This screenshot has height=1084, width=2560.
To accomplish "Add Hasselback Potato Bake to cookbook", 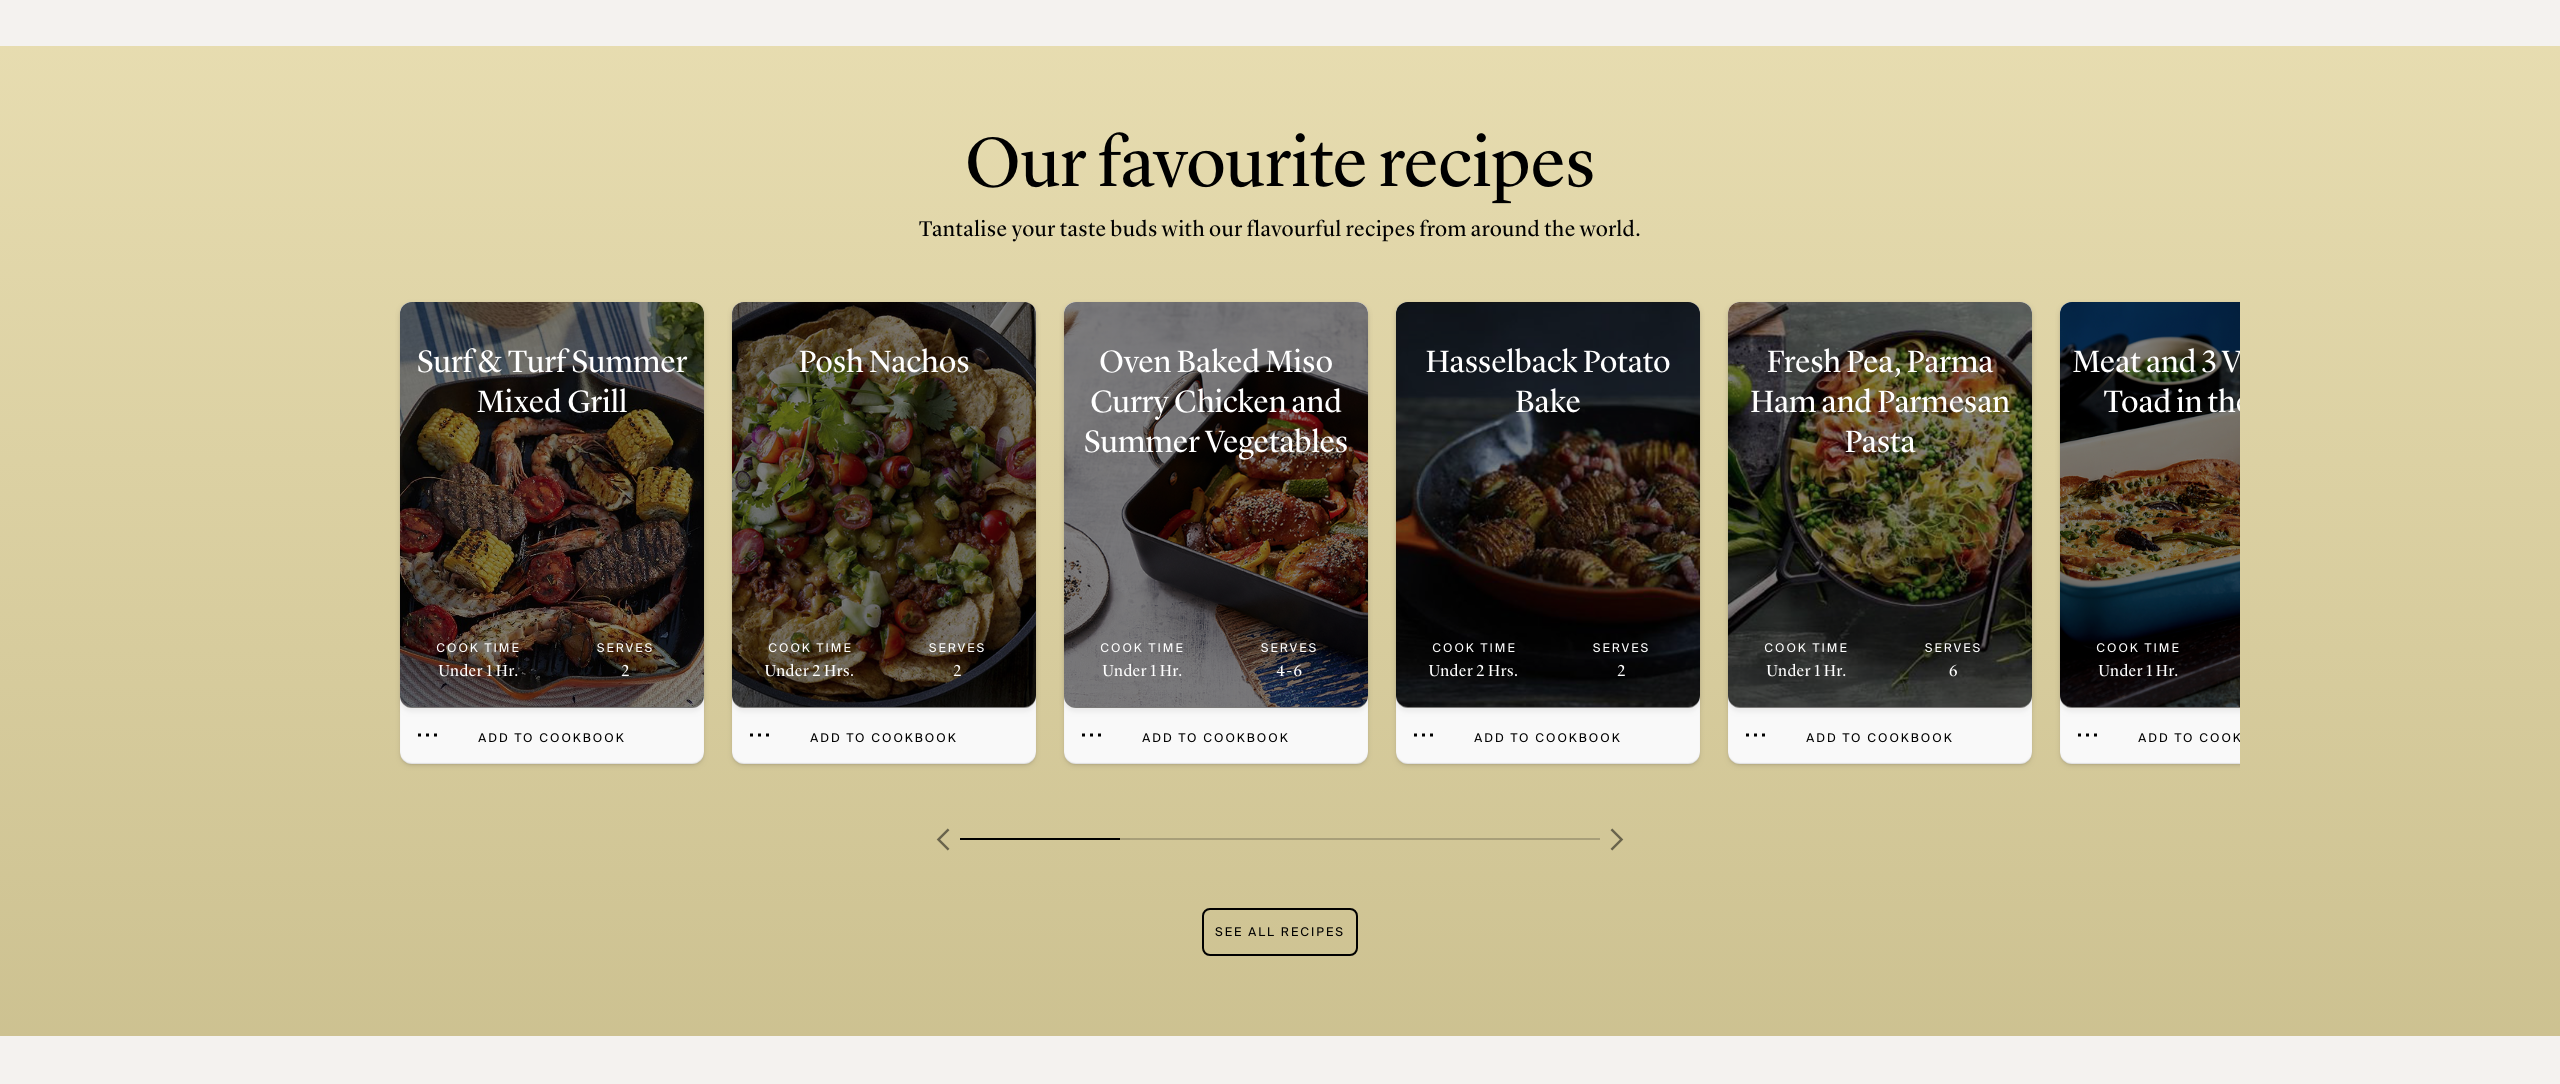I will pos(1547,738).
